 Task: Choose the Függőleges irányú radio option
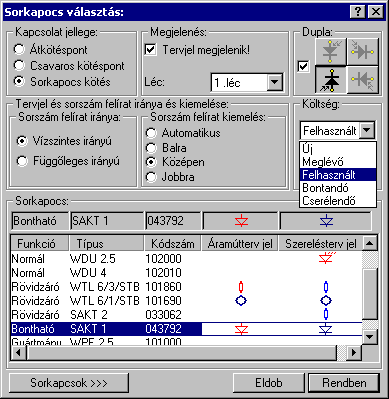pyautogui.click(x=22, y=161)
